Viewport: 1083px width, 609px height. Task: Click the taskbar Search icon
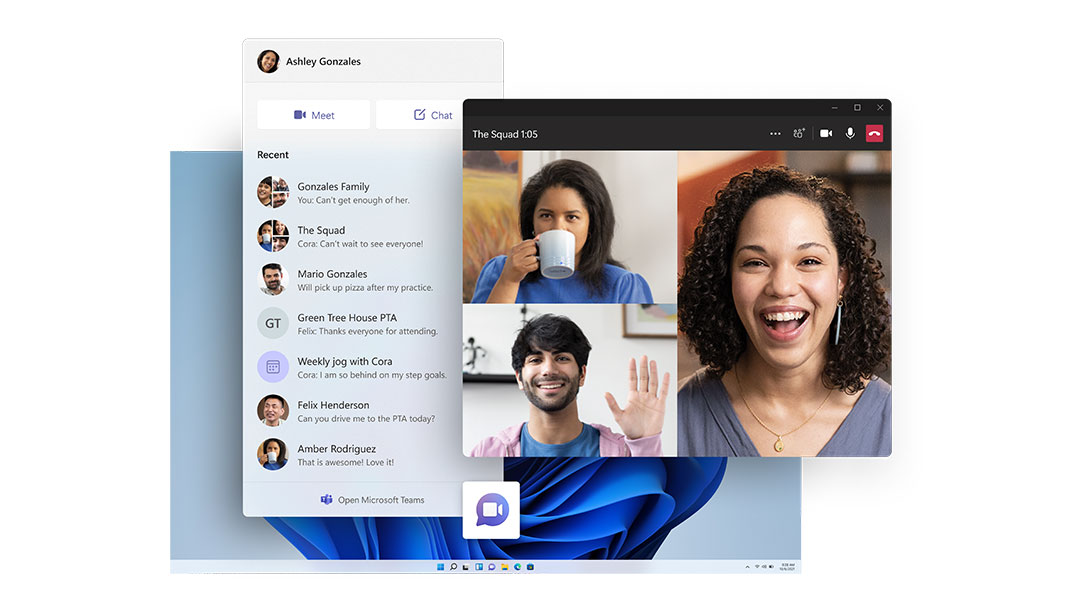[453, 567]
